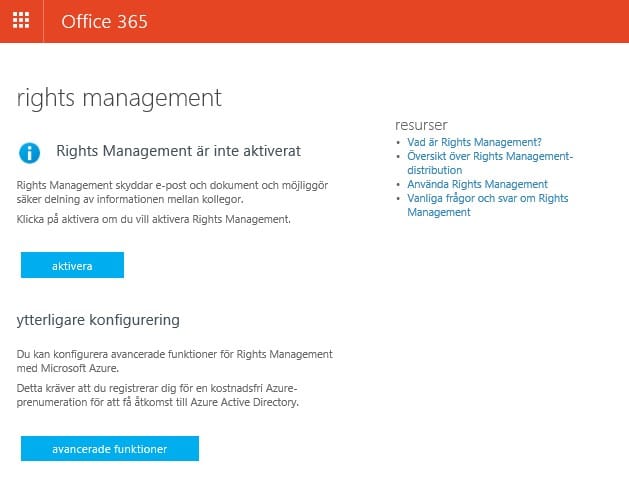Select 'Rights Management är inte aktiverat' status text

[178, 151]
